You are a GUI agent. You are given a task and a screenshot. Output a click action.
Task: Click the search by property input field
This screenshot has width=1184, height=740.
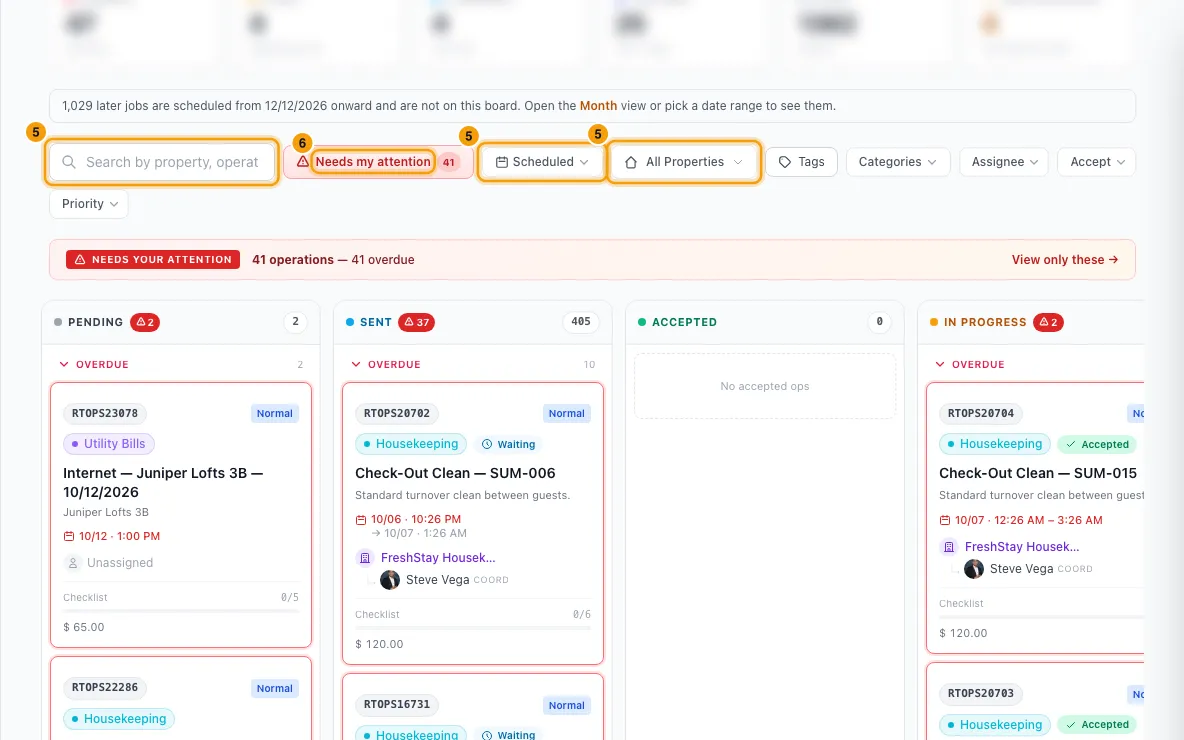[162, 162]
